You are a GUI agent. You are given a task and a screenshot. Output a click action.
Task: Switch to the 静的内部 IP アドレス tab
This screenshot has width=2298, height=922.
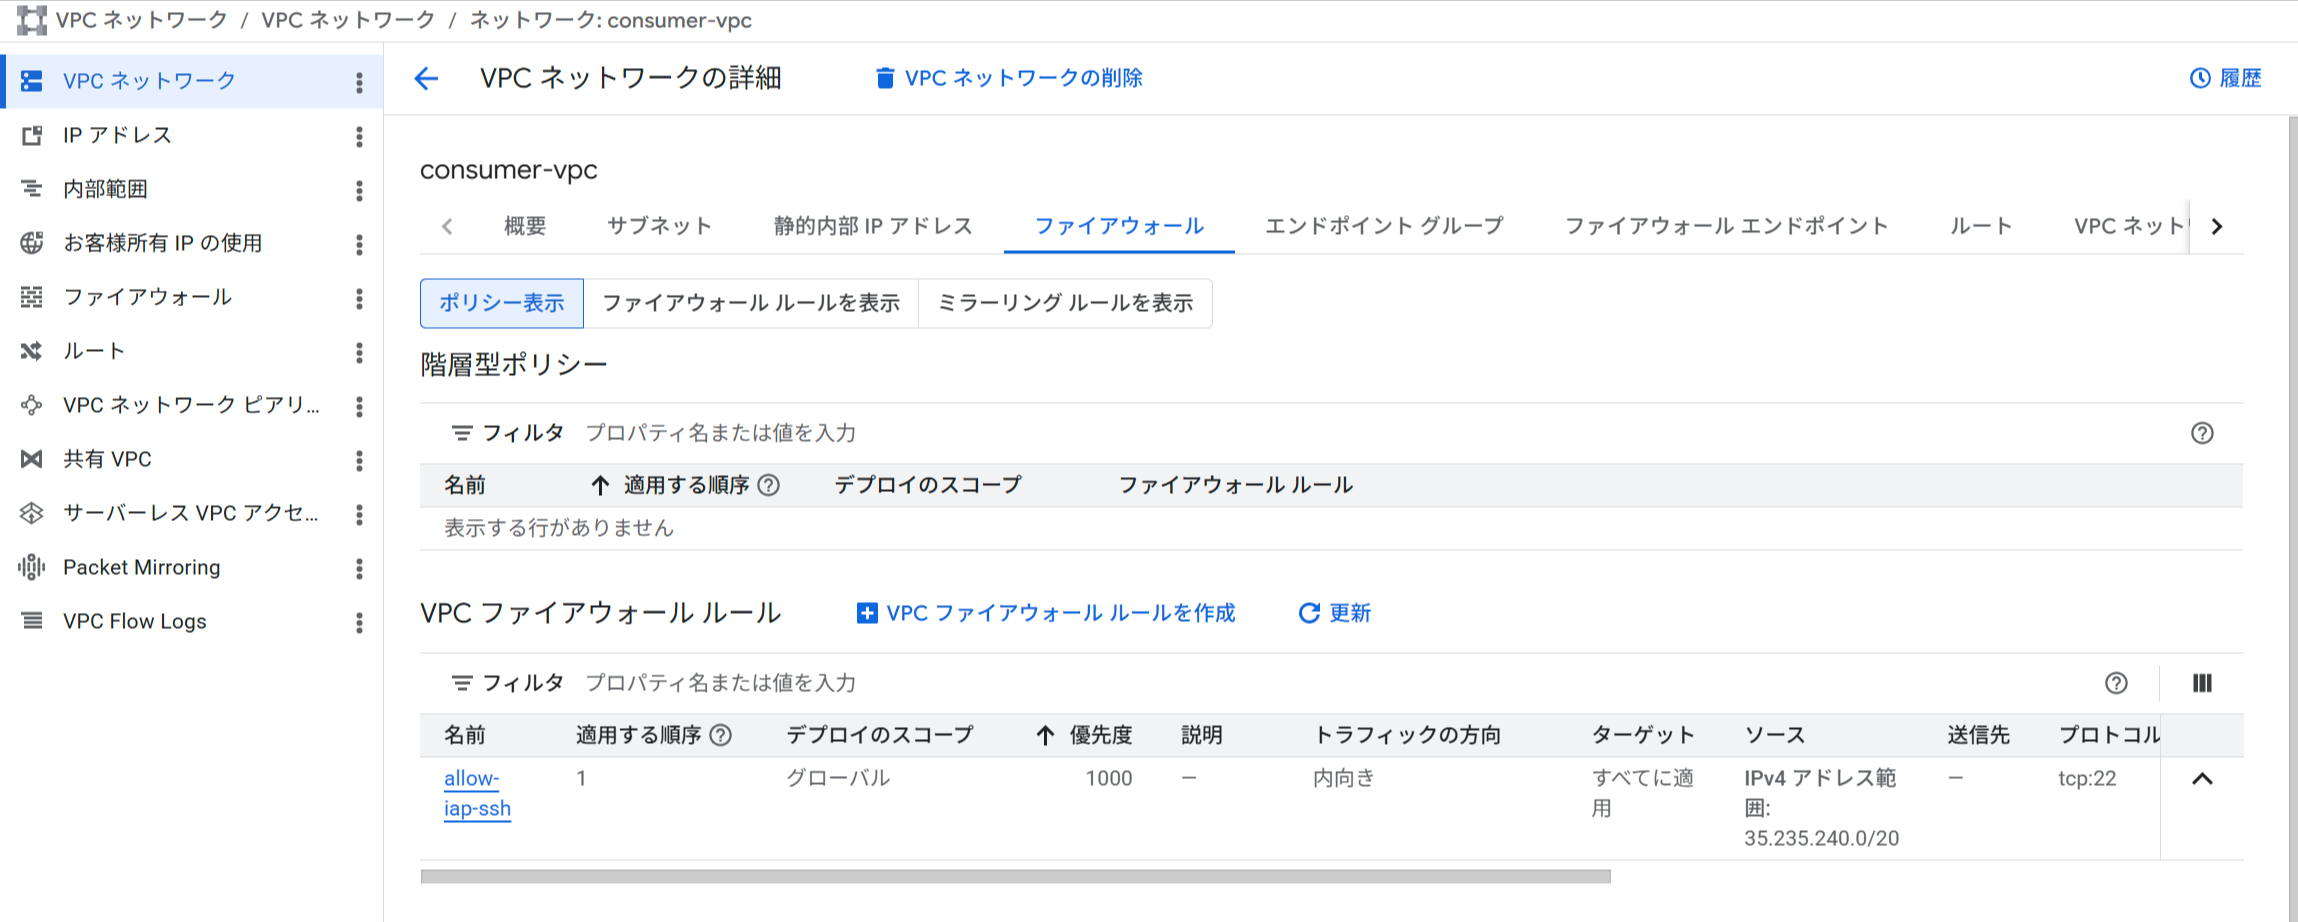pyautogui.click(x=873, y=226)
